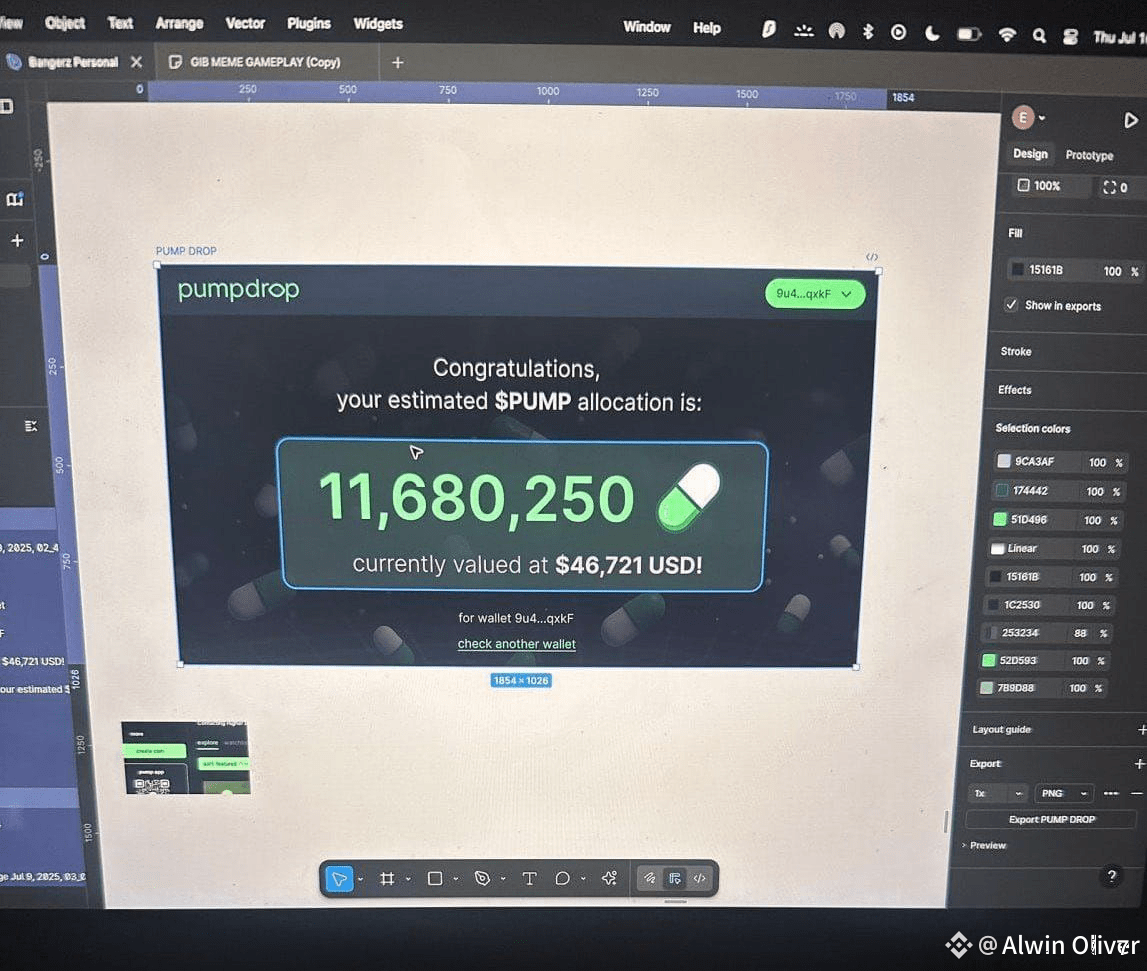The height and width of the screenshot is (971, 1147).
Task: Open the PNG format dropdown
Action: coord(1064,793)
